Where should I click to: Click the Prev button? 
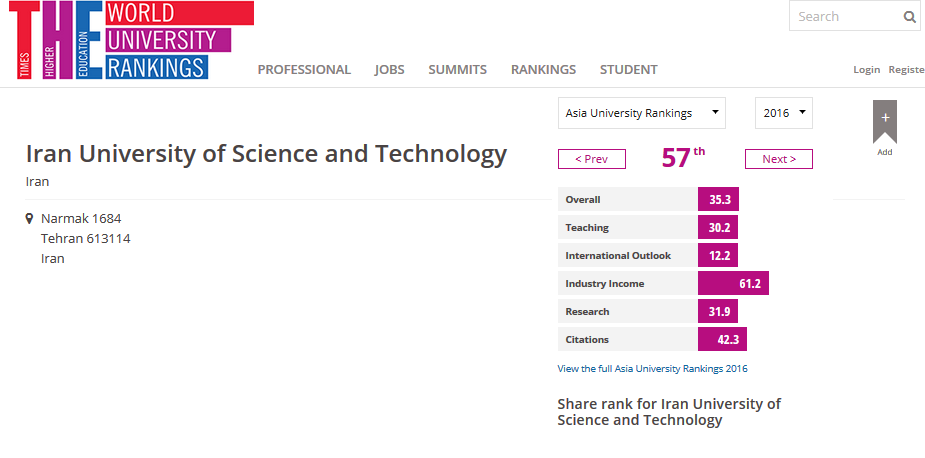click(x=592, y=159)
